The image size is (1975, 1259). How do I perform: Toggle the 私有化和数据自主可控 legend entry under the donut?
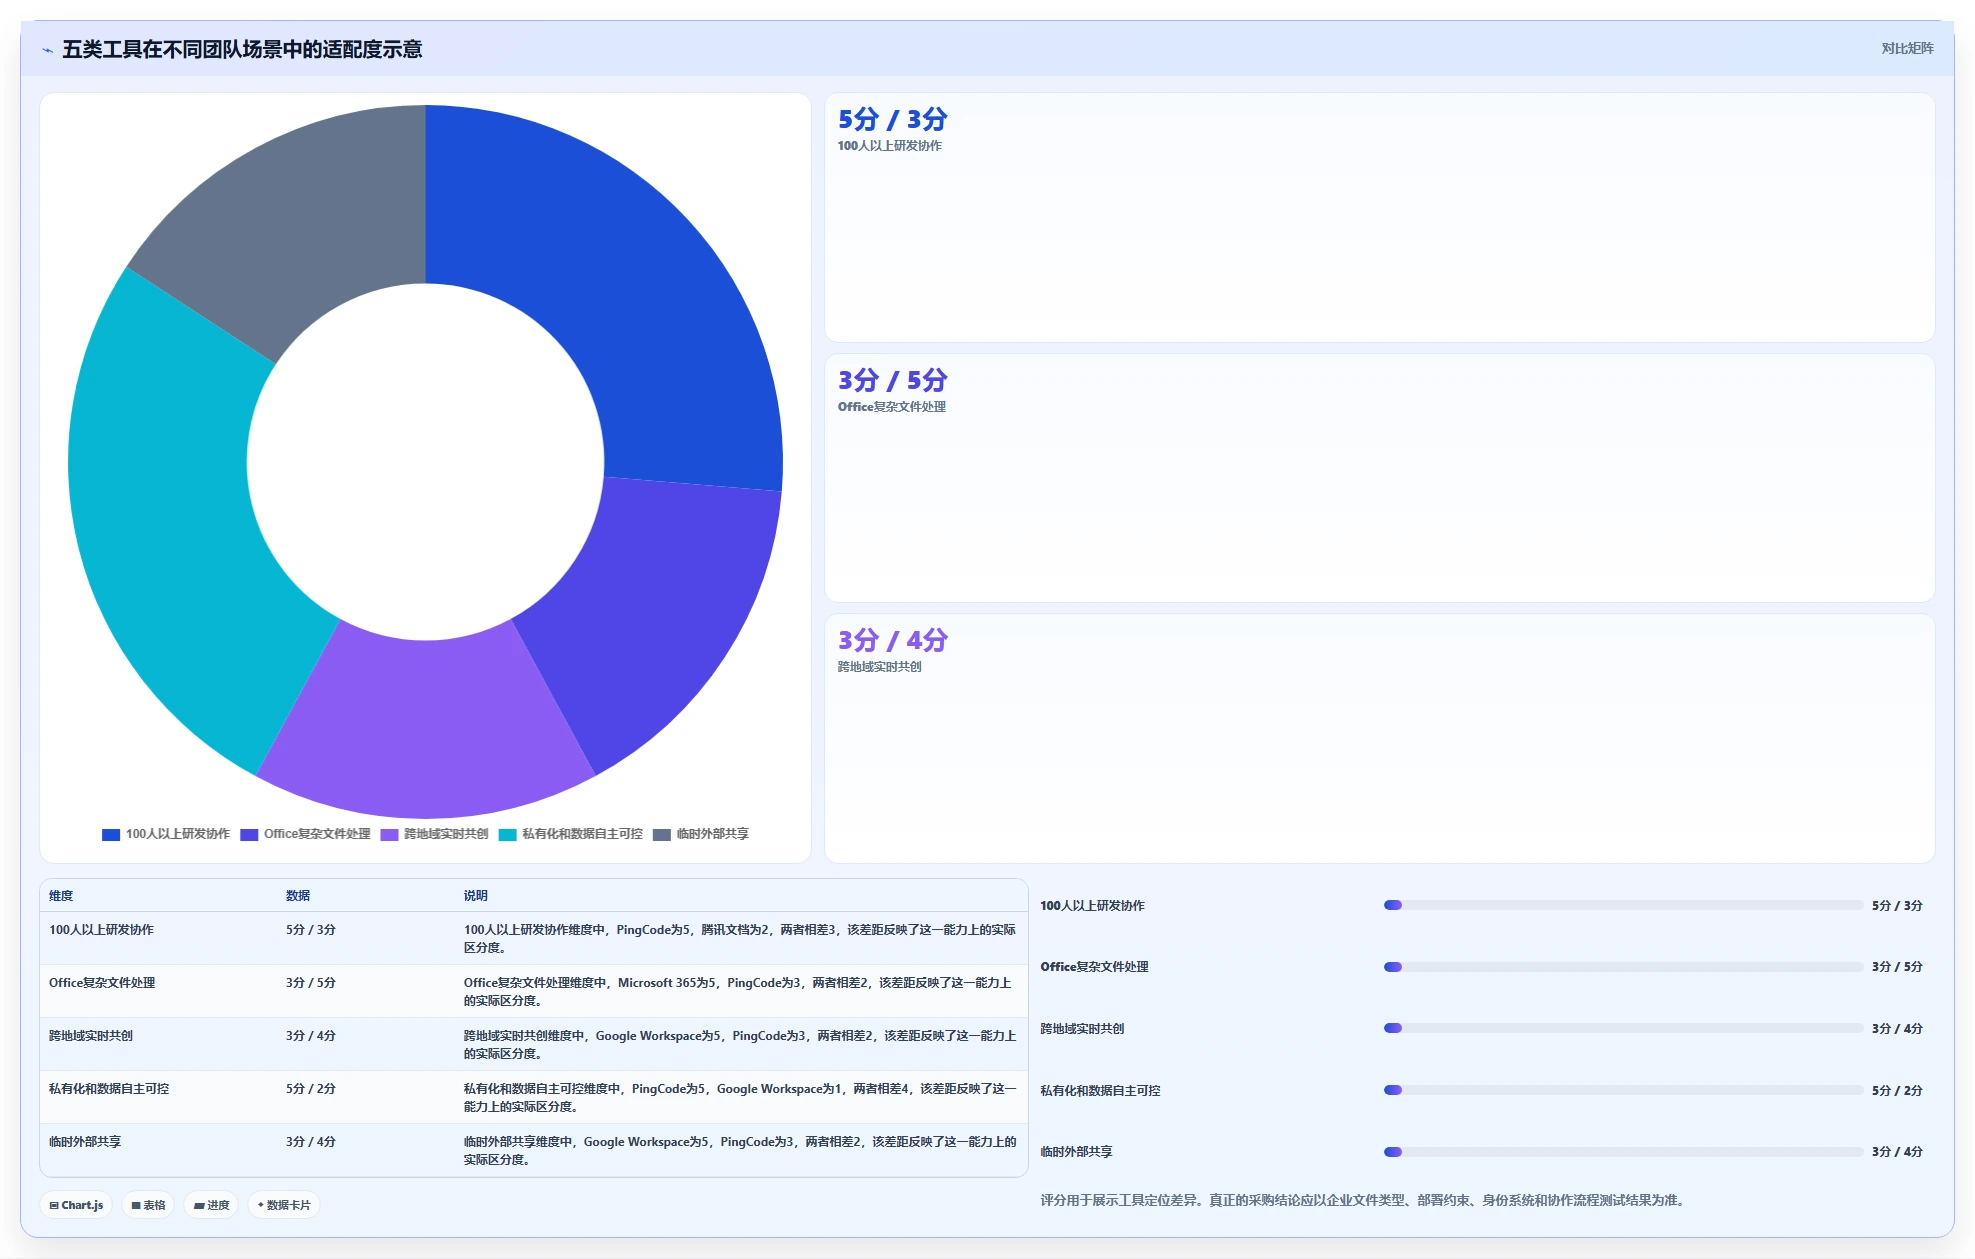[570, 834]
